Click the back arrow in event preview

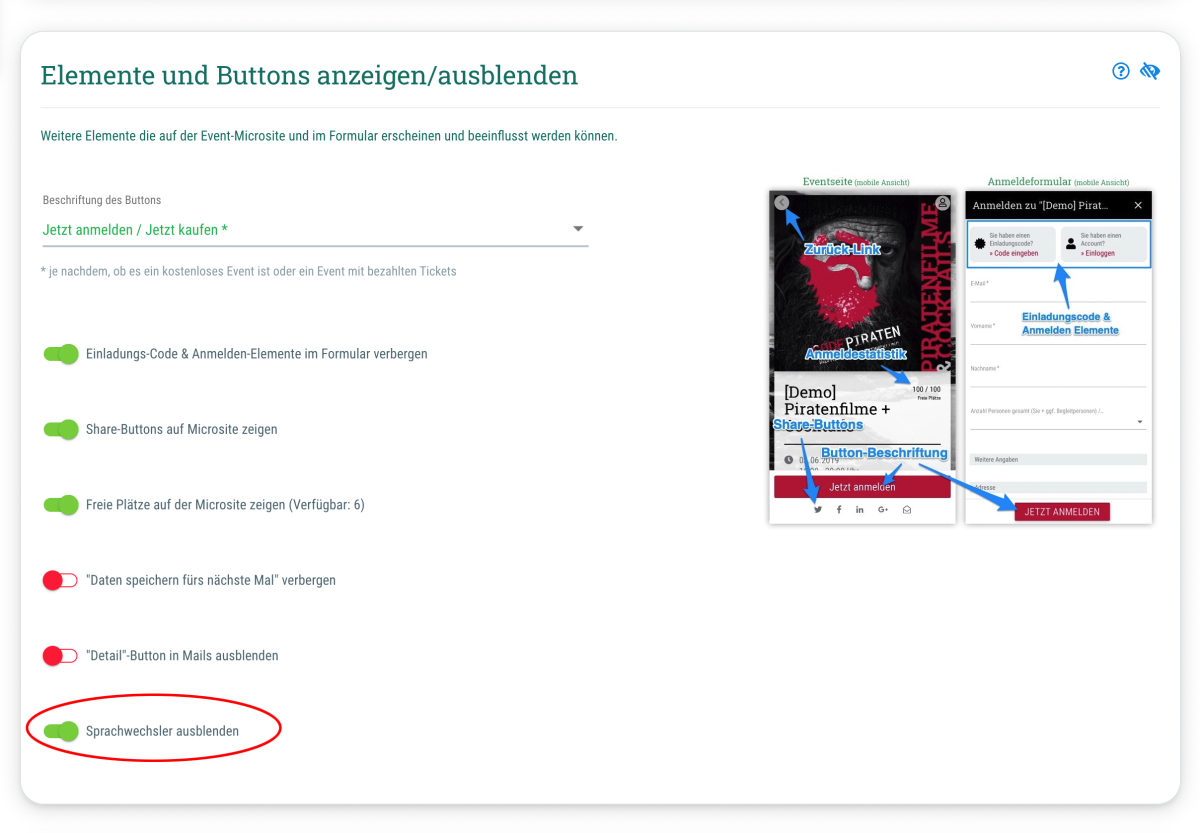tap(782, 203)
